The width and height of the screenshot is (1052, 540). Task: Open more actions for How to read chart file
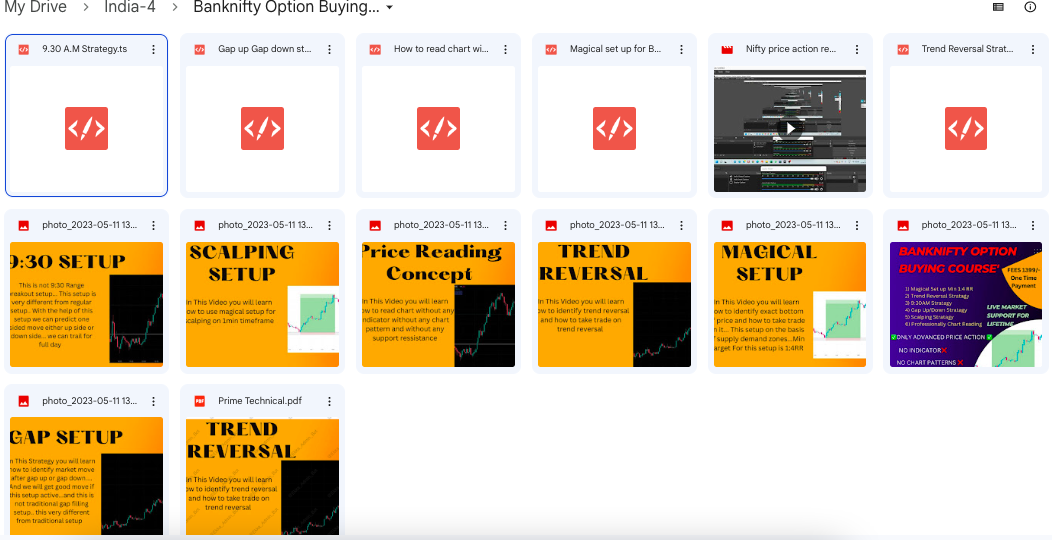(x=505, y=49)
